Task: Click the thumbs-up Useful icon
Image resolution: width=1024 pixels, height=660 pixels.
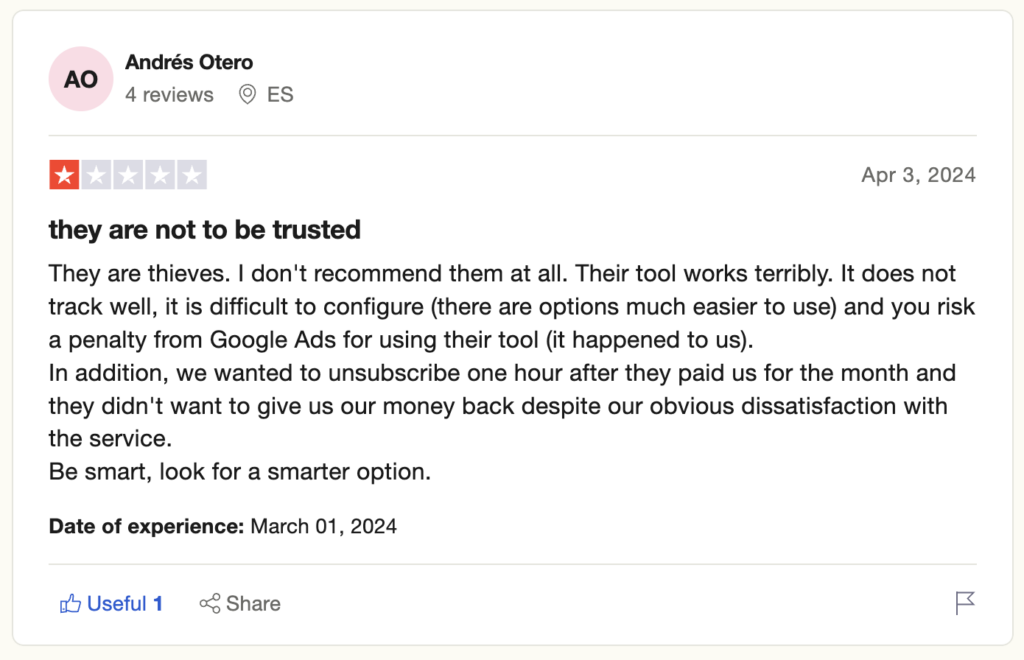Action: point(70,603)
